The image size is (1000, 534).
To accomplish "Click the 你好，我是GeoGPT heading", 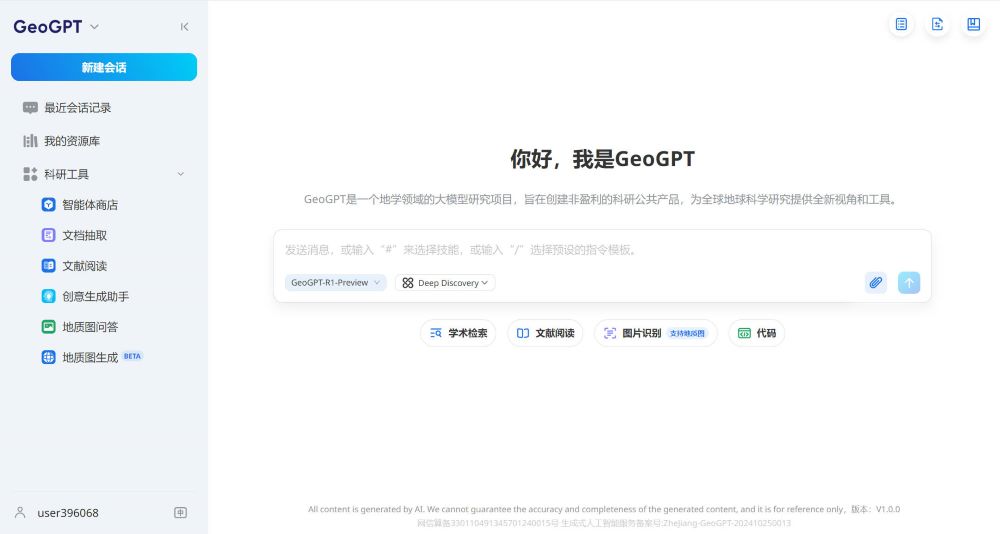I will point(602,159).
